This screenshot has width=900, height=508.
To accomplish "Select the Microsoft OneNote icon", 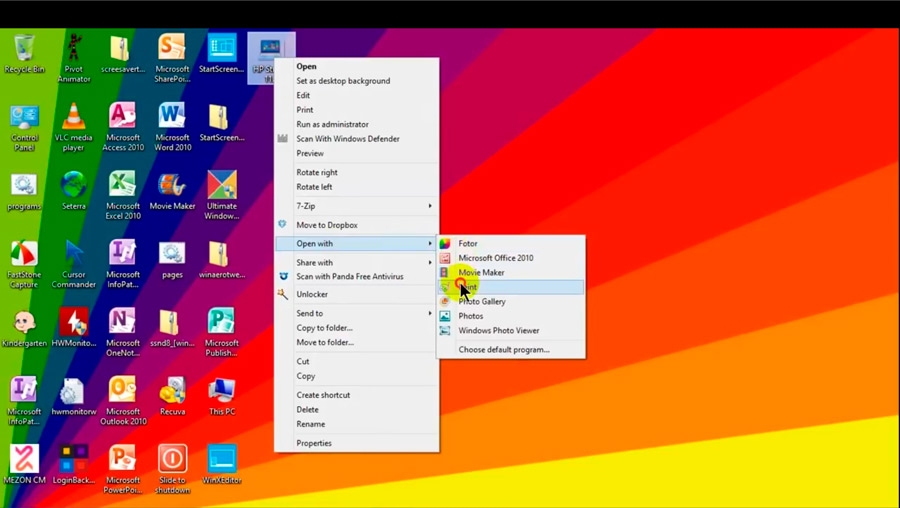I will coord(123,333).
